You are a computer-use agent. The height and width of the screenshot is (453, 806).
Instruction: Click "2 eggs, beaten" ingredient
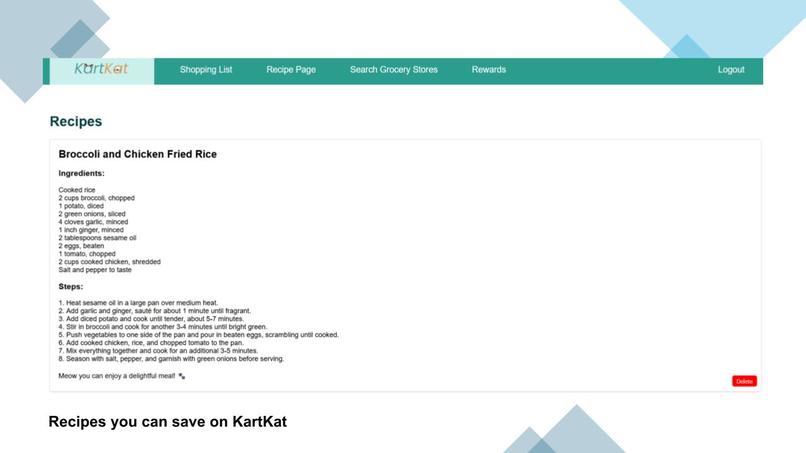pos(81,246)
